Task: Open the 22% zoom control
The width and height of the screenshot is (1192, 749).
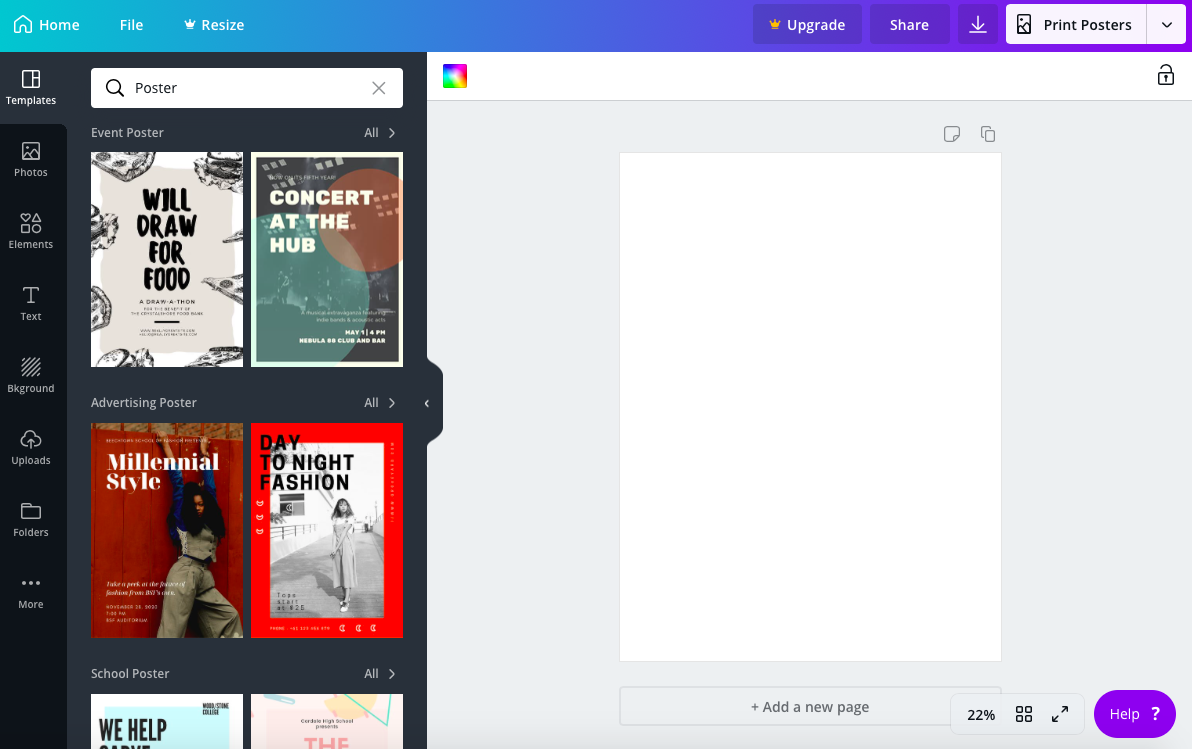Action: 981,715
